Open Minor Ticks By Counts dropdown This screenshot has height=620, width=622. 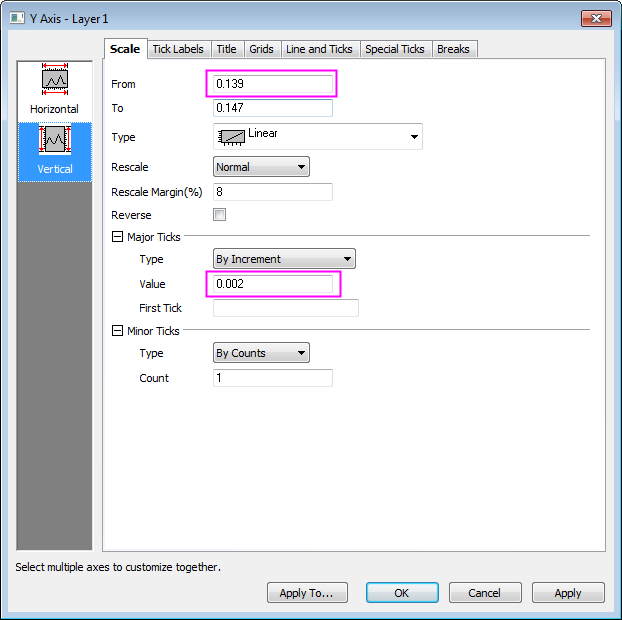[261, 353]
